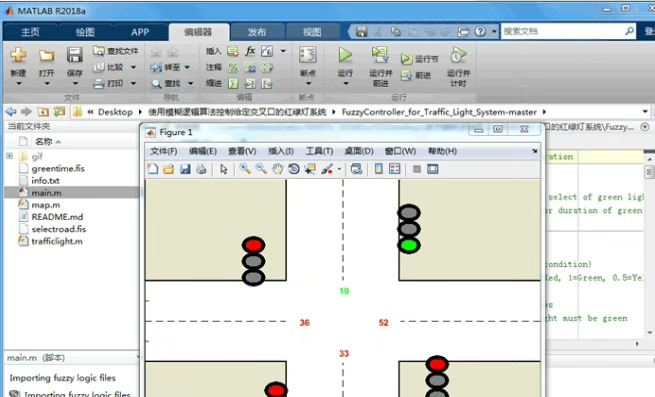Select Data Cursor tool in Figure toolbar

tap(310, 169)
